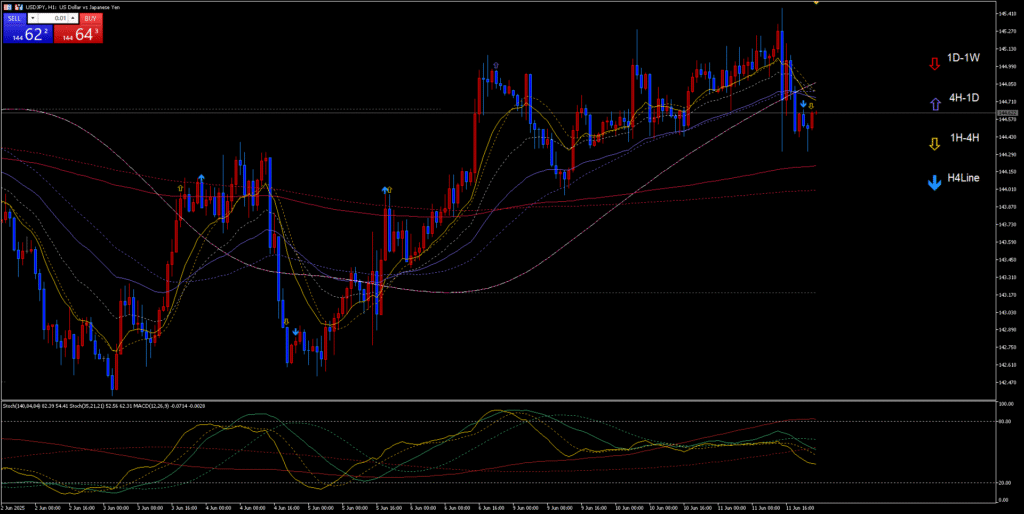Decrease lot volume with the down arrow
The width and height of the screenshot is (1024, 514).
pyautogui.click(x=33, y=18)
